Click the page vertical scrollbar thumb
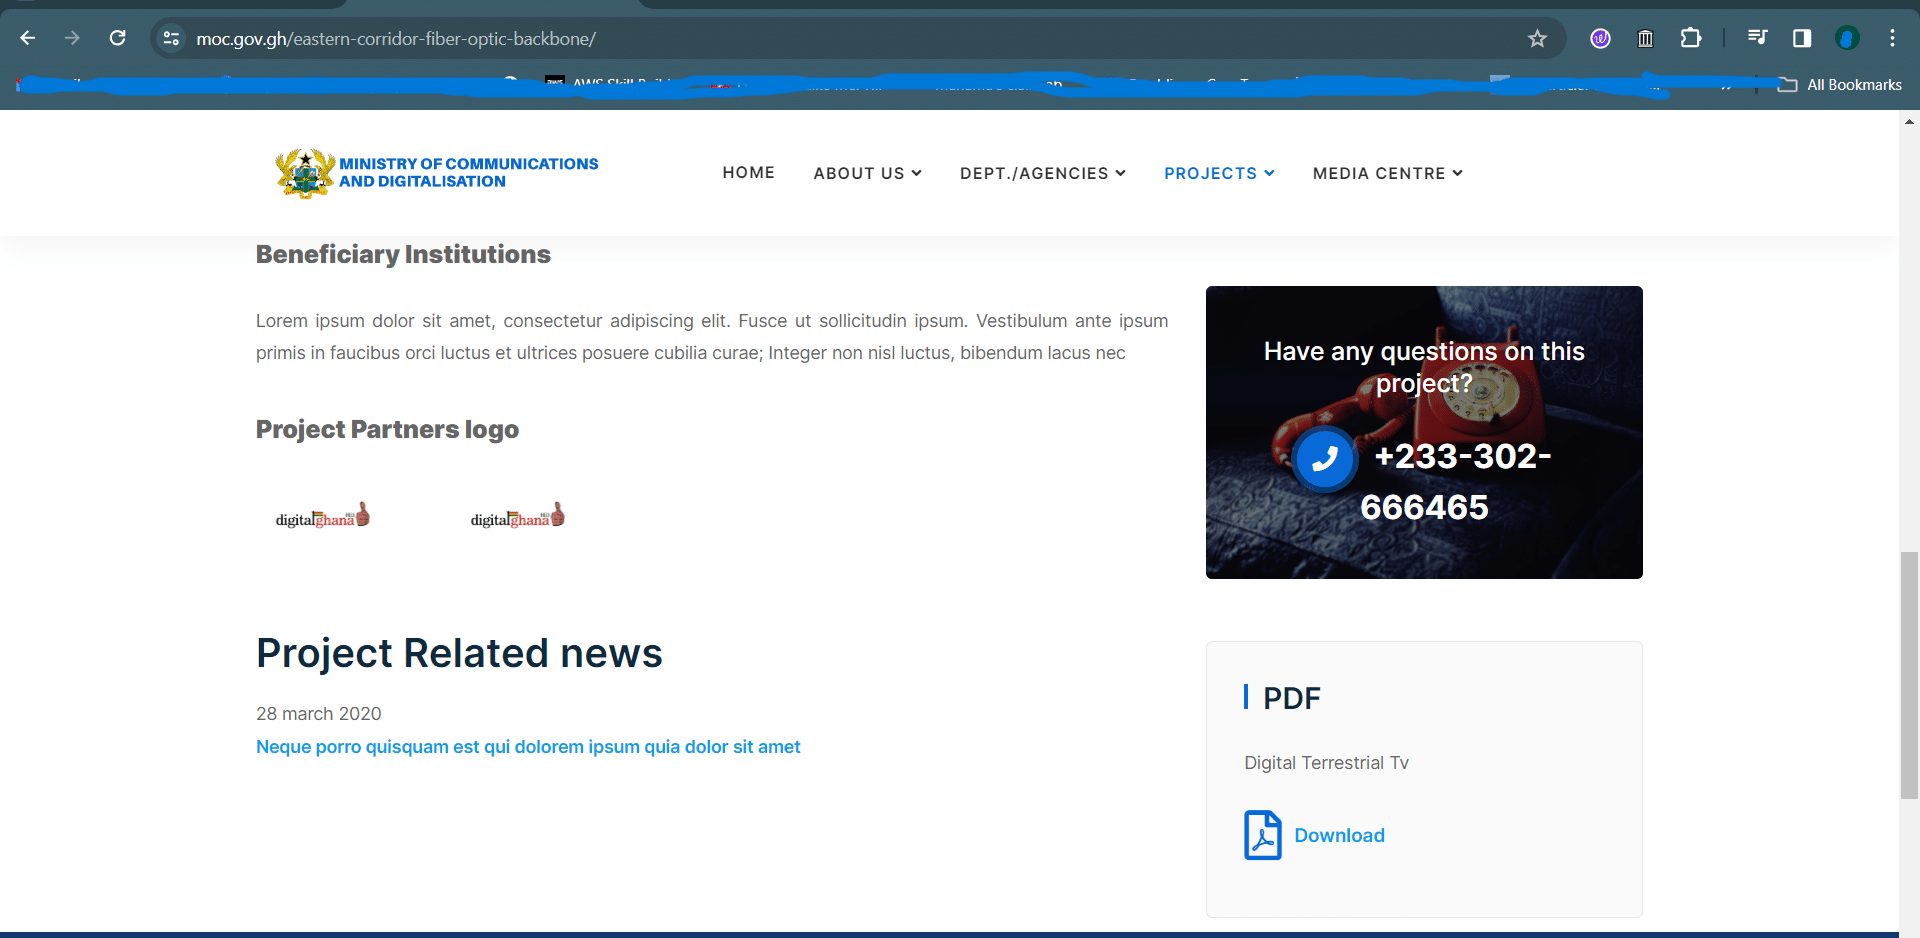Image resolution: width=1920 pixels, height=938 pixels. coord(1909,675)
